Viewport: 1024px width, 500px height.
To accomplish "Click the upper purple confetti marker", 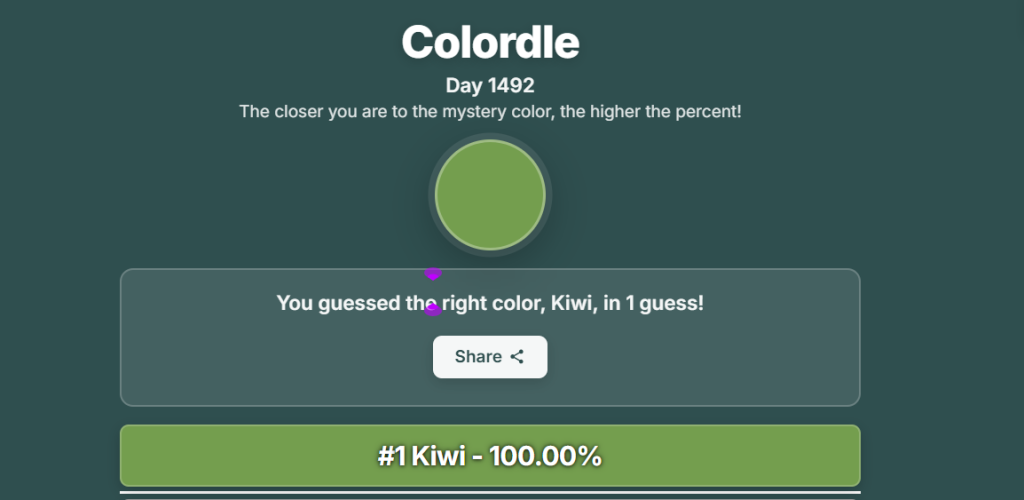I will tap(433, 272).
